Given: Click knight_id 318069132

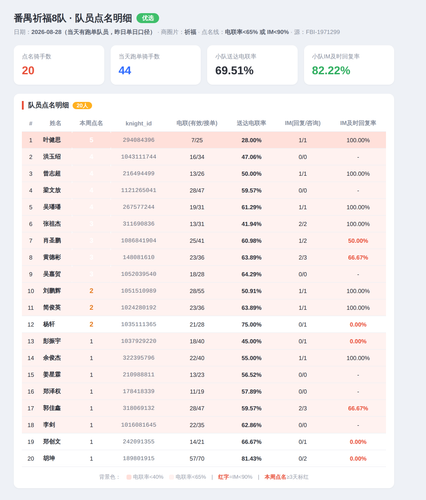Looking at the screenshot, I should (x=139, y=408).
